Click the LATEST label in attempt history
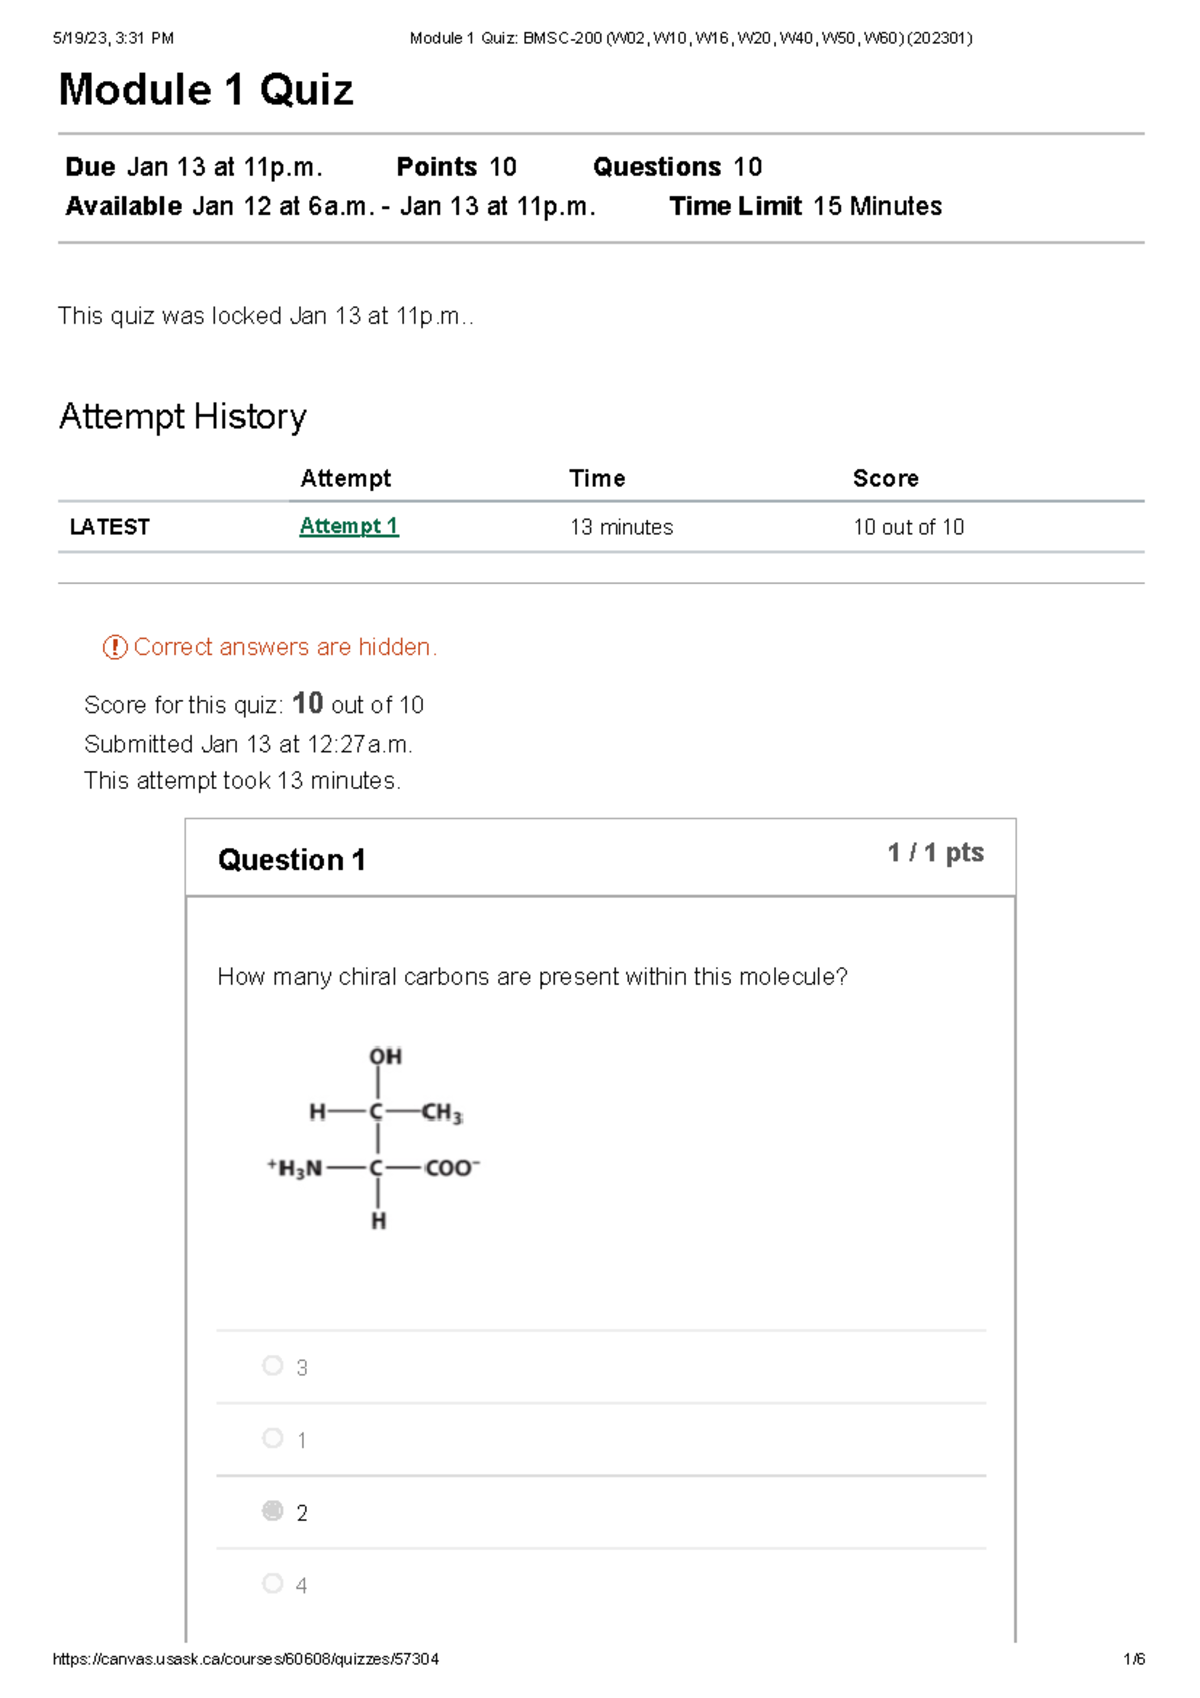Image resolution: width=1200 pixels, height=1698 pixels. (108, 526)
